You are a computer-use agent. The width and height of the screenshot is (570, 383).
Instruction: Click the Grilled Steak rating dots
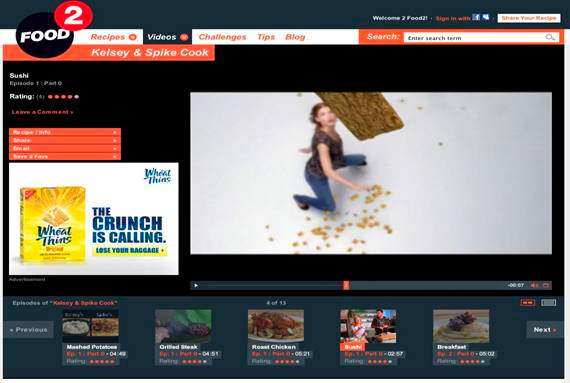pyautogui.click(x=194, y=362)
